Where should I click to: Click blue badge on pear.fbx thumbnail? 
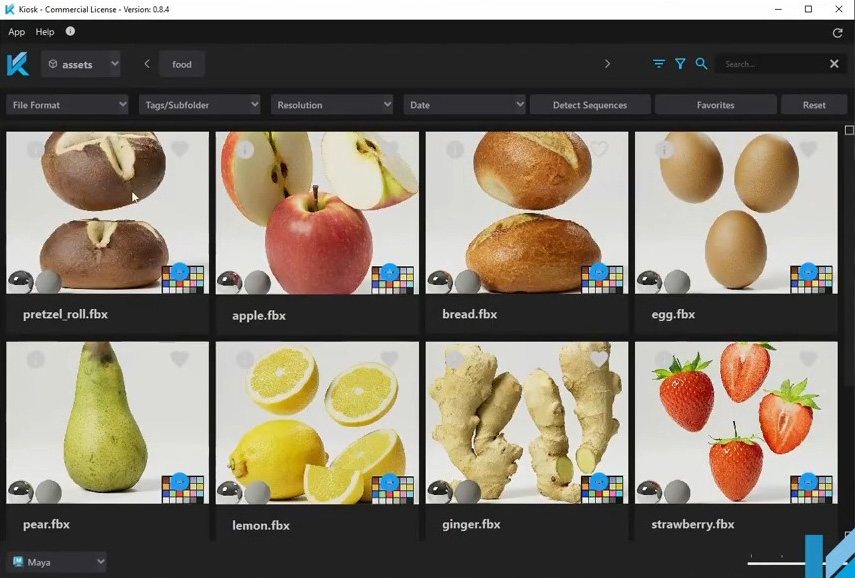click(x=180, y=482)
